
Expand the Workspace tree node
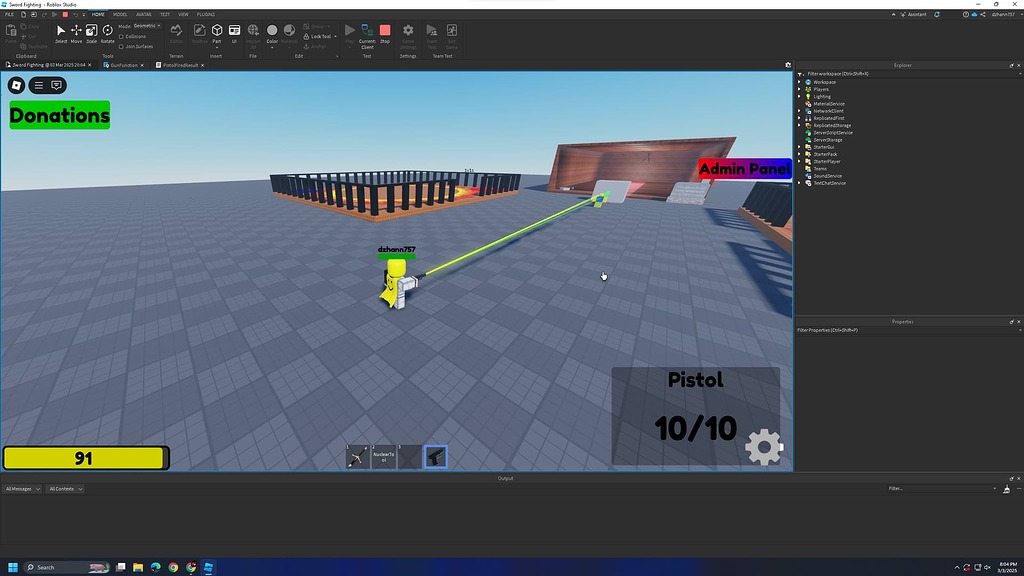(x=799, y=82)
